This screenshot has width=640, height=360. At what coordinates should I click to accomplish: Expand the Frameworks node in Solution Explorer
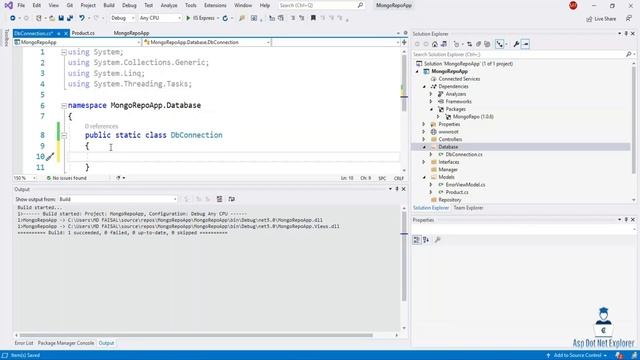431,102
